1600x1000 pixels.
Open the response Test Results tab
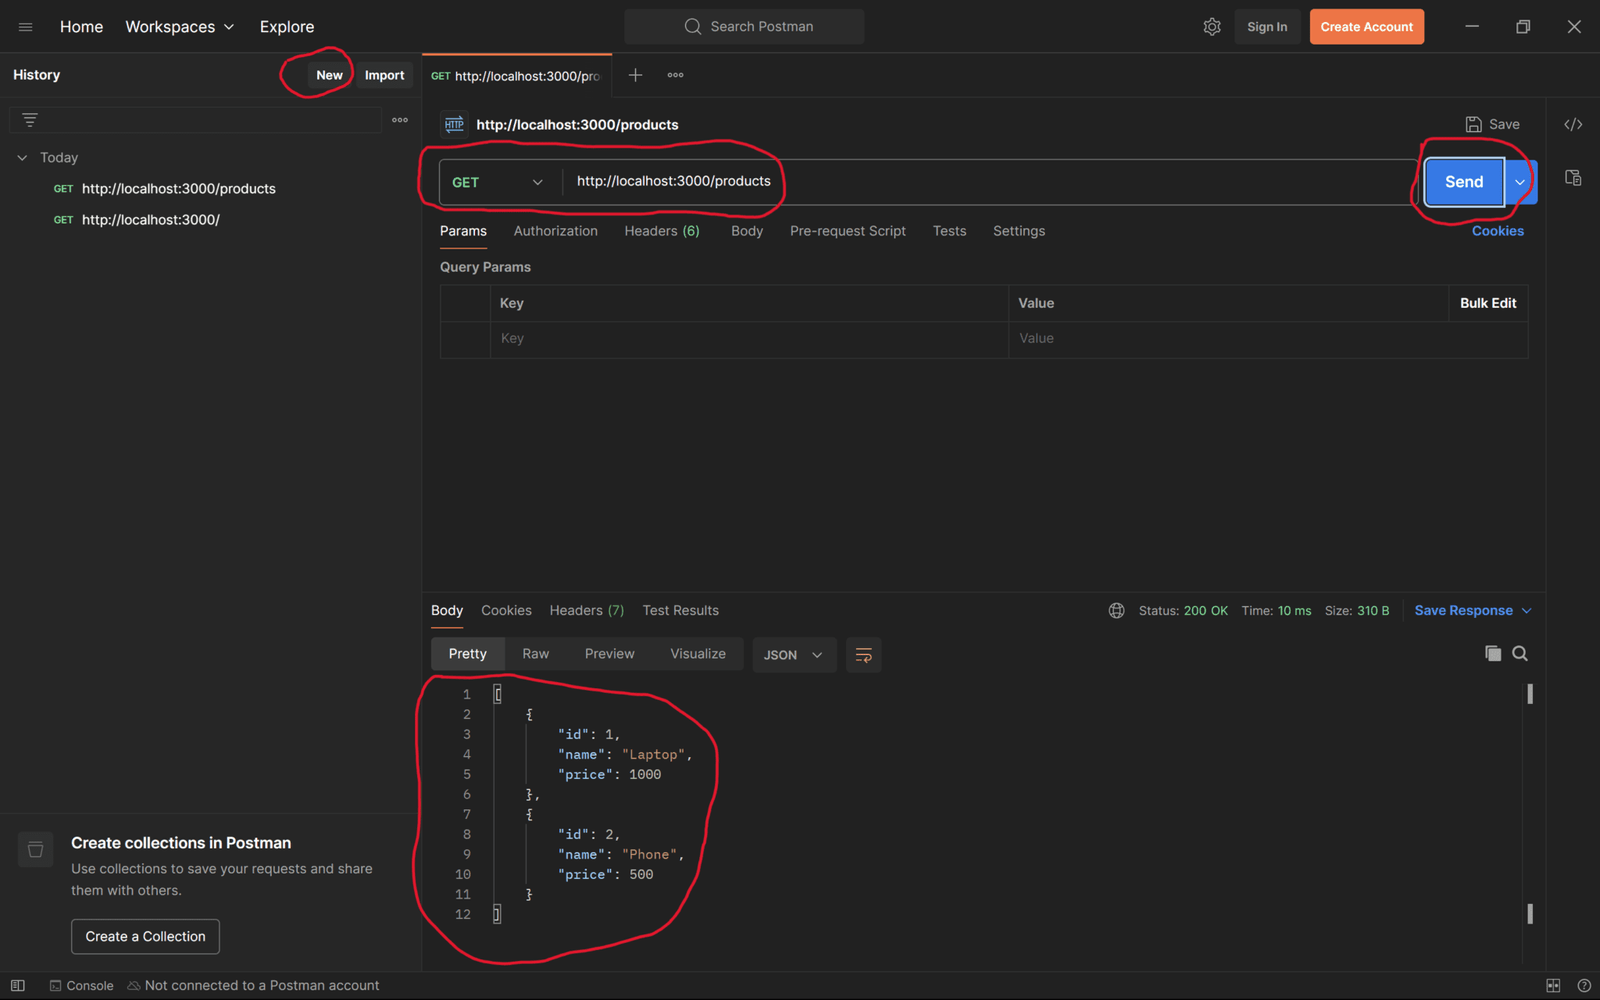click(x=680, y=611)
